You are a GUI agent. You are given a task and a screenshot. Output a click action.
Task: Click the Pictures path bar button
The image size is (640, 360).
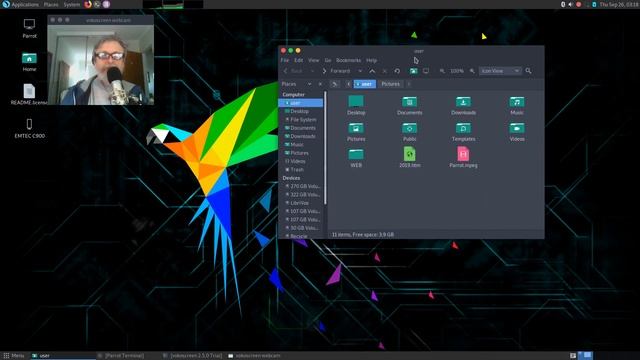pos(391,84)
